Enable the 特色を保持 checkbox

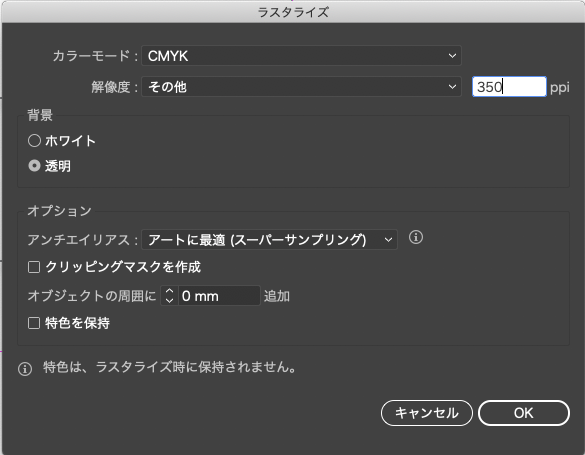[x=34, y=323]
